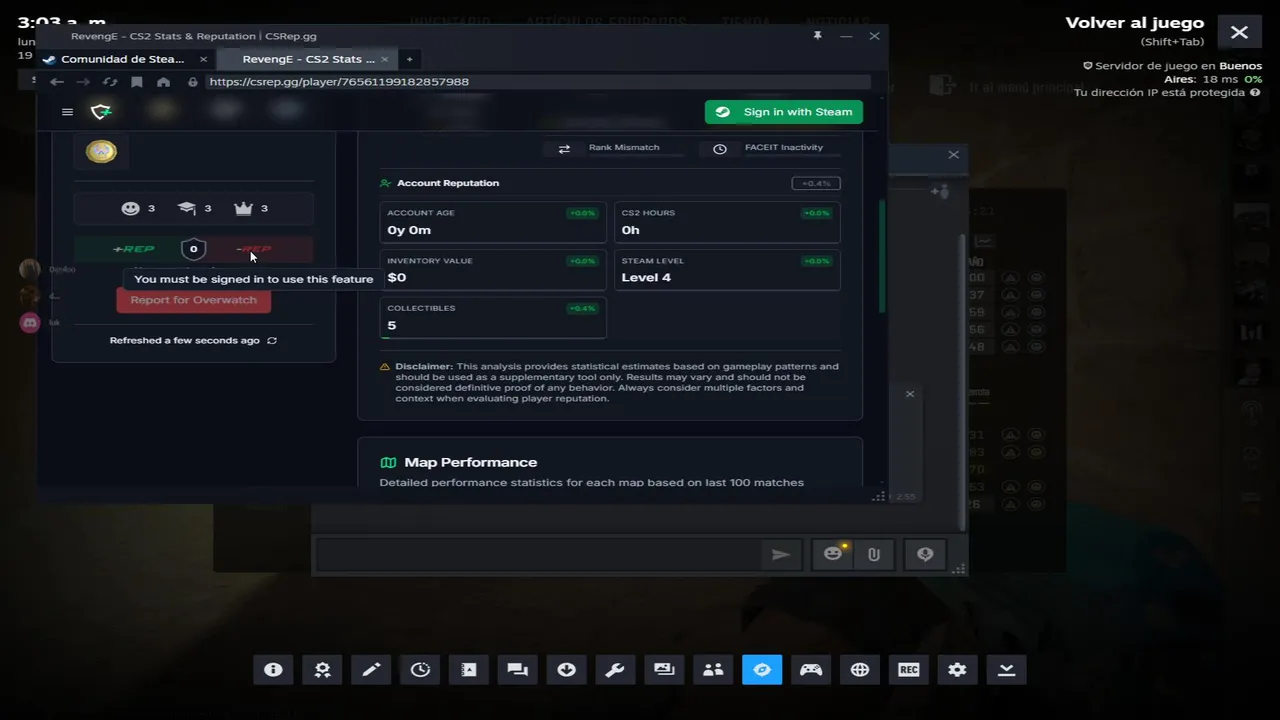Toggle the highlighted blue overlay bar icon

tap(762, 670)
